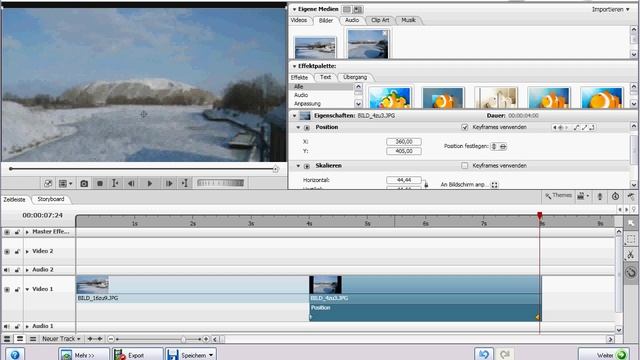Undo the last action
Image resolution: width=640 pixels, height=360 pixels.
484,354
